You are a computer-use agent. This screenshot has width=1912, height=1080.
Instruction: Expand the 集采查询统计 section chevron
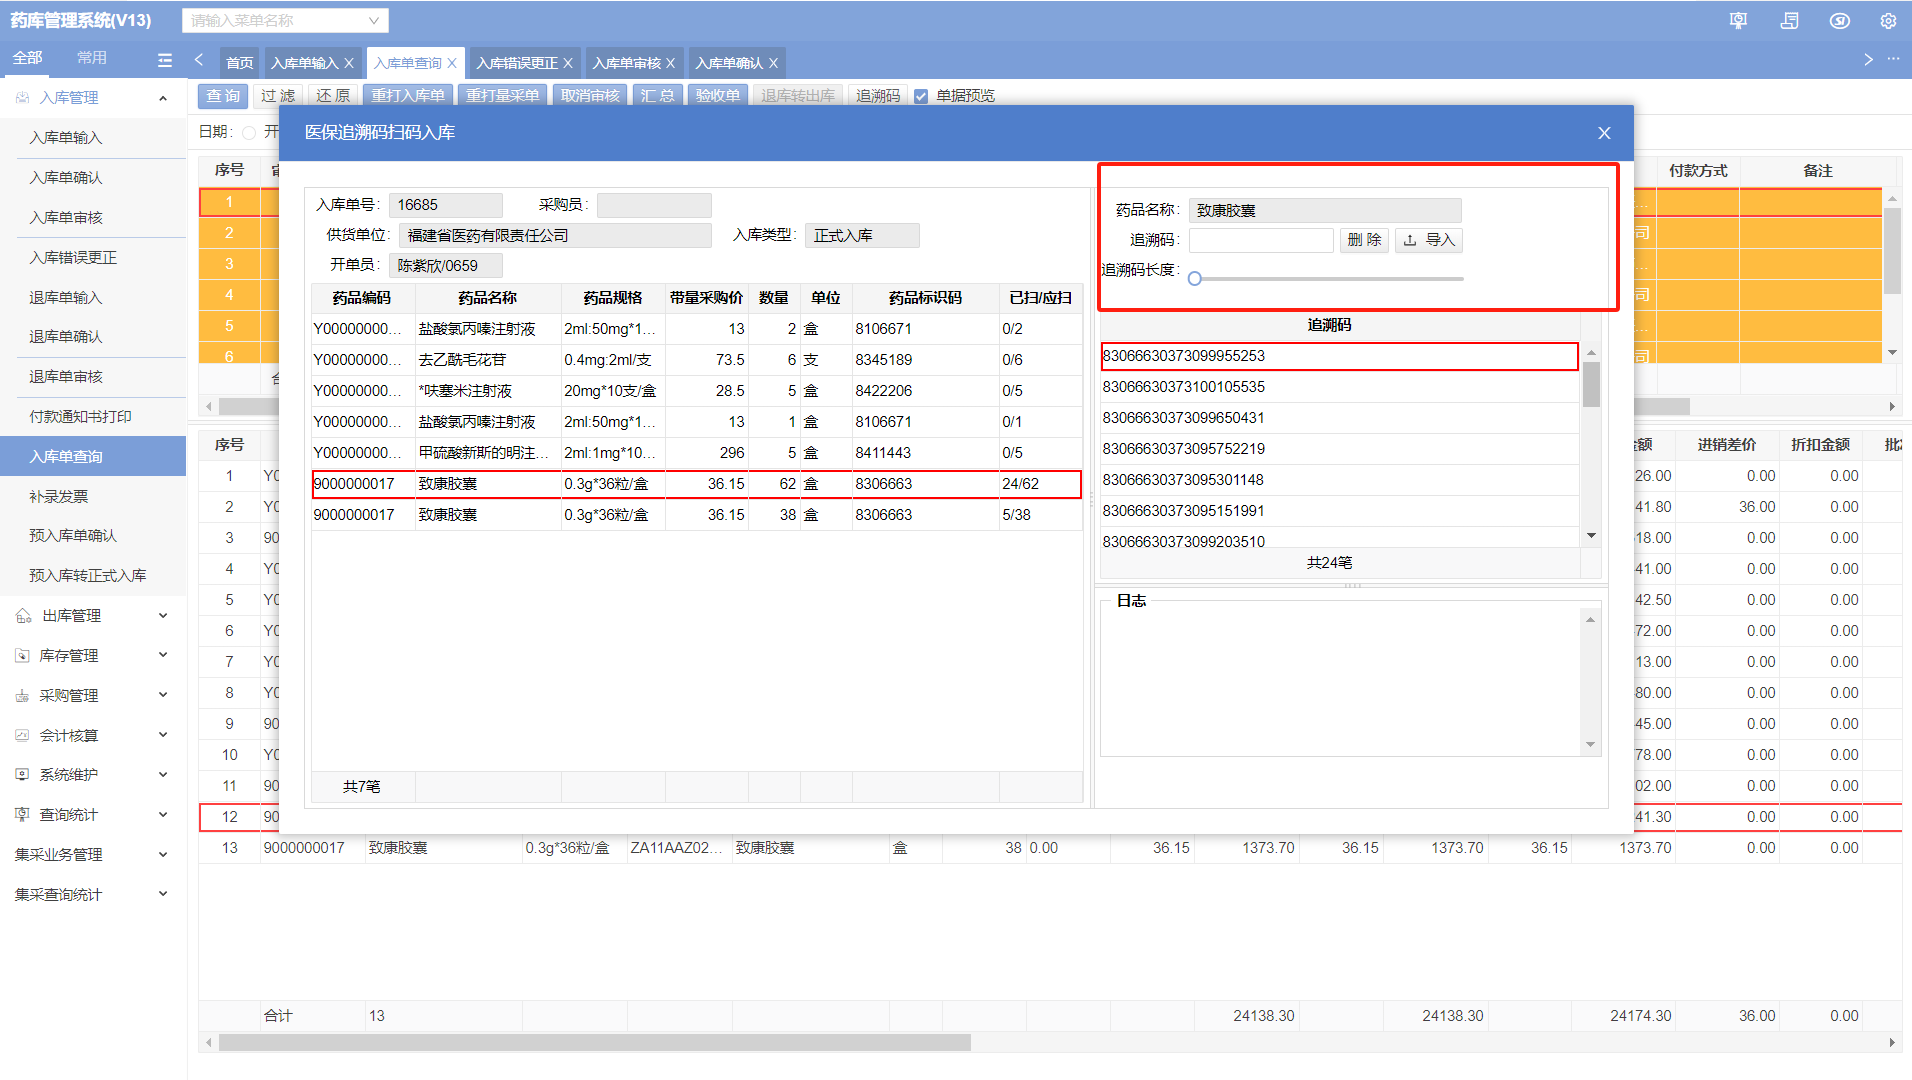[x=163, y=895]
